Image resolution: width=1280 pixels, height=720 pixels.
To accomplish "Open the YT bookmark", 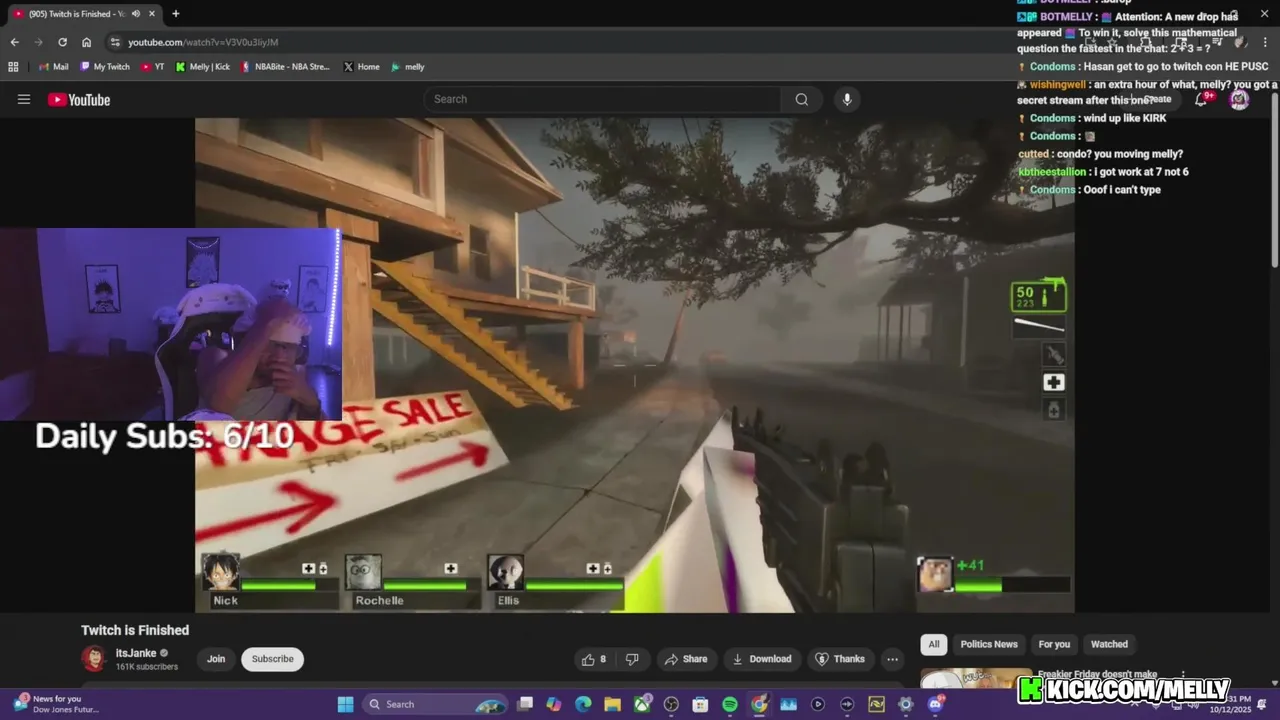I will pyautogui.click(x=152, y=67).
